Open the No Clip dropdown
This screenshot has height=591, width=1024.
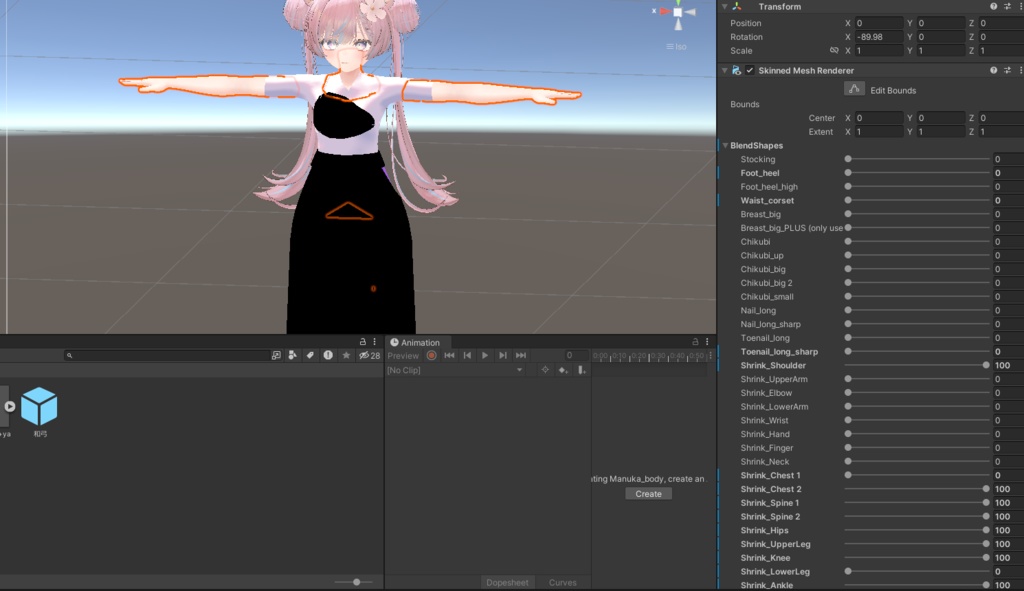pos(455,370)
